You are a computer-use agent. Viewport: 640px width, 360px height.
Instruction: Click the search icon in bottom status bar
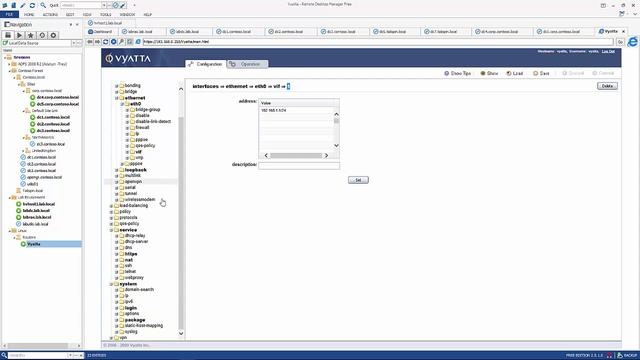click(x=4, y=356)
